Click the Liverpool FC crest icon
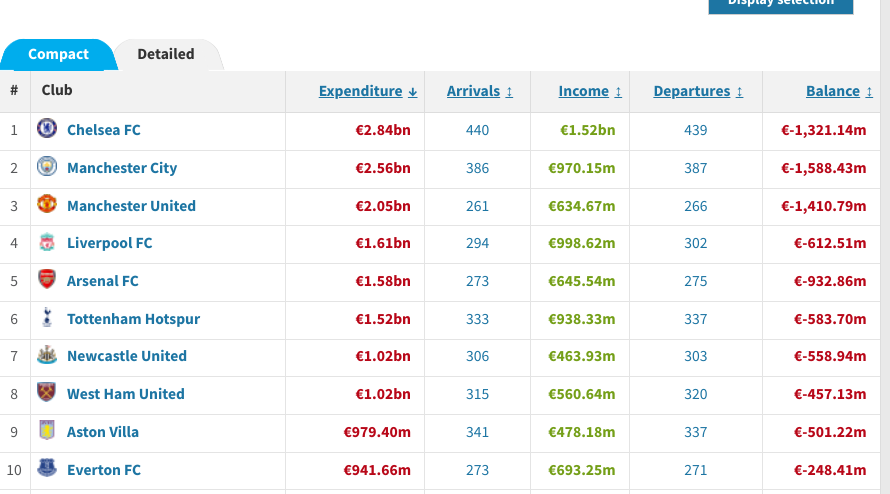This screenshot has width=890, height=494. [47, 243]
